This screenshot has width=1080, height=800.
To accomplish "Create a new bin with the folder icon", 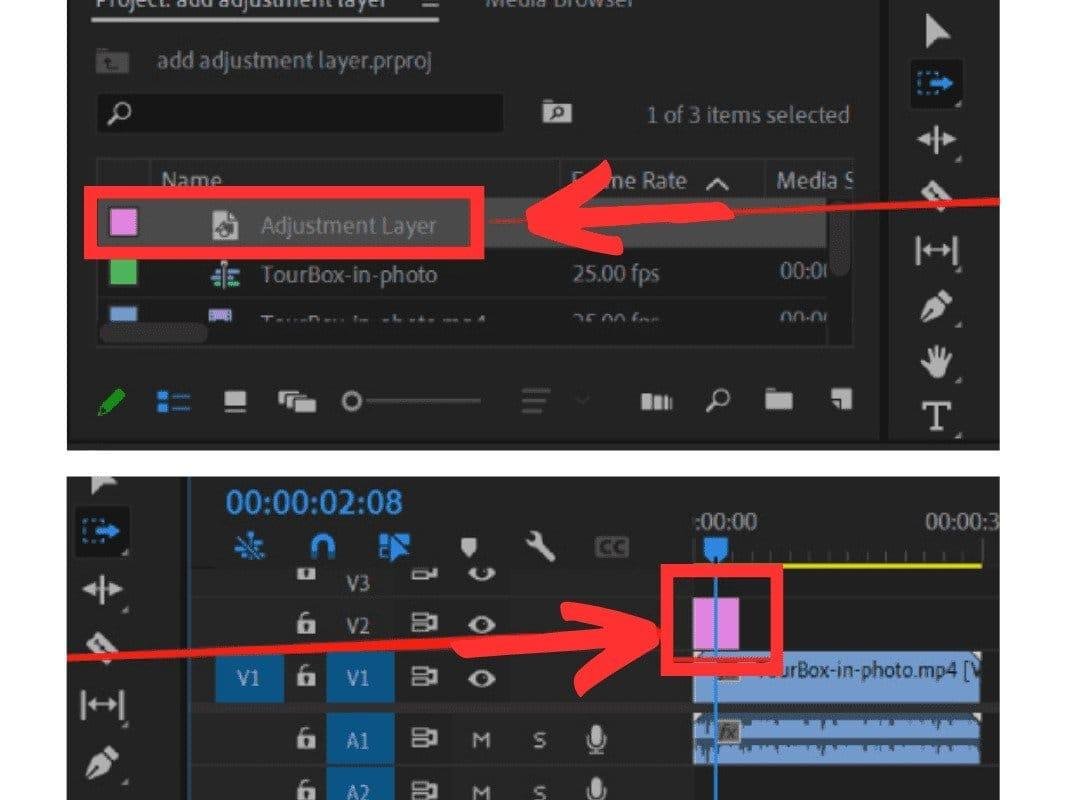I will 778,400.
